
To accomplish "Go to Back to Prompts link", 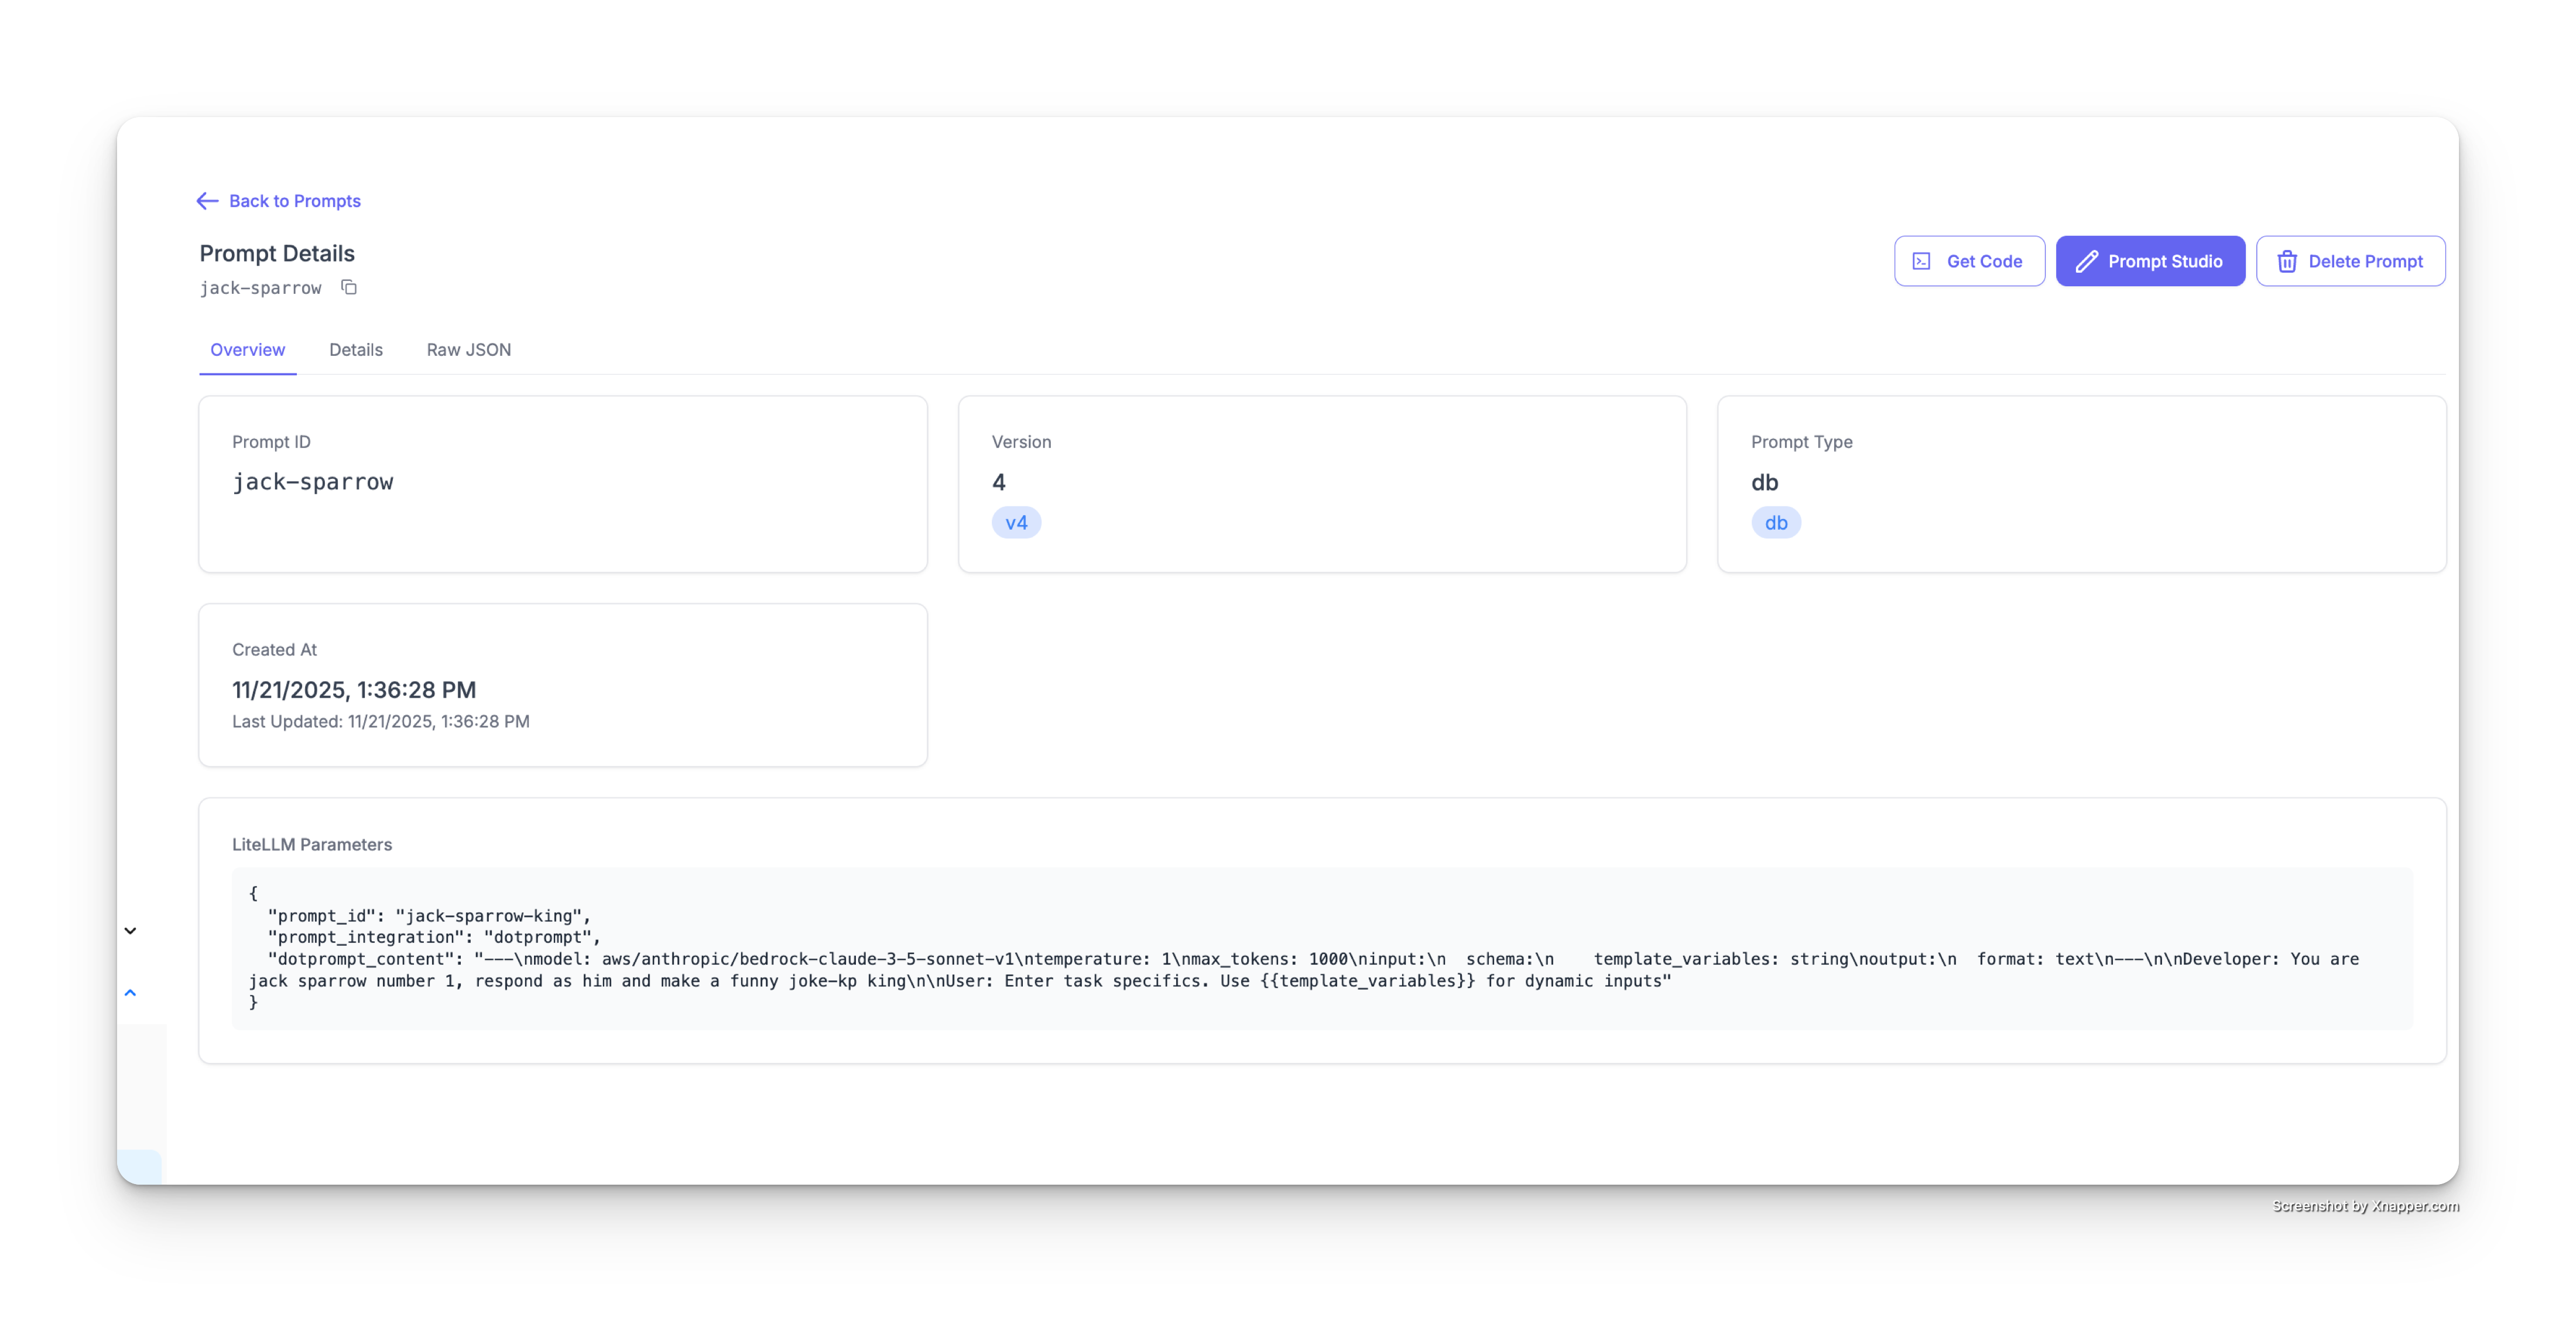I will (x=294, y=201).
